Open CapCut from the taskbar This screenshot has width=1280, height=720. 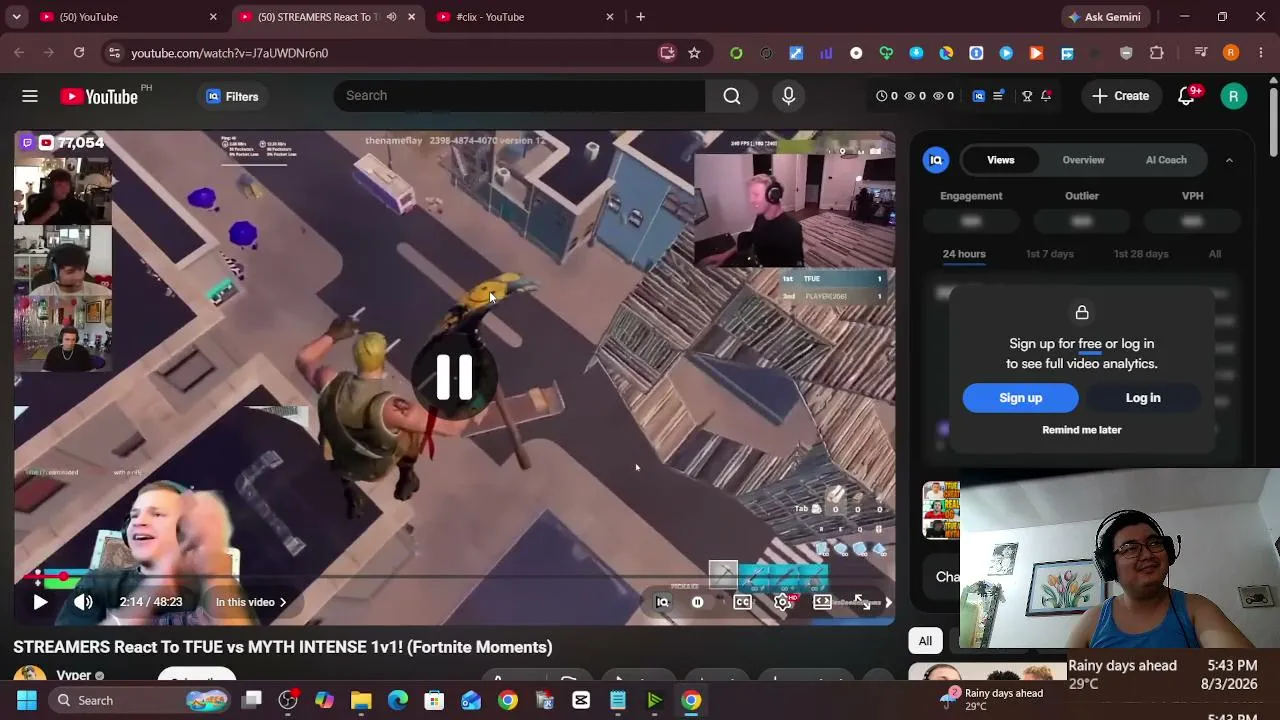click(x=581, y=700)
